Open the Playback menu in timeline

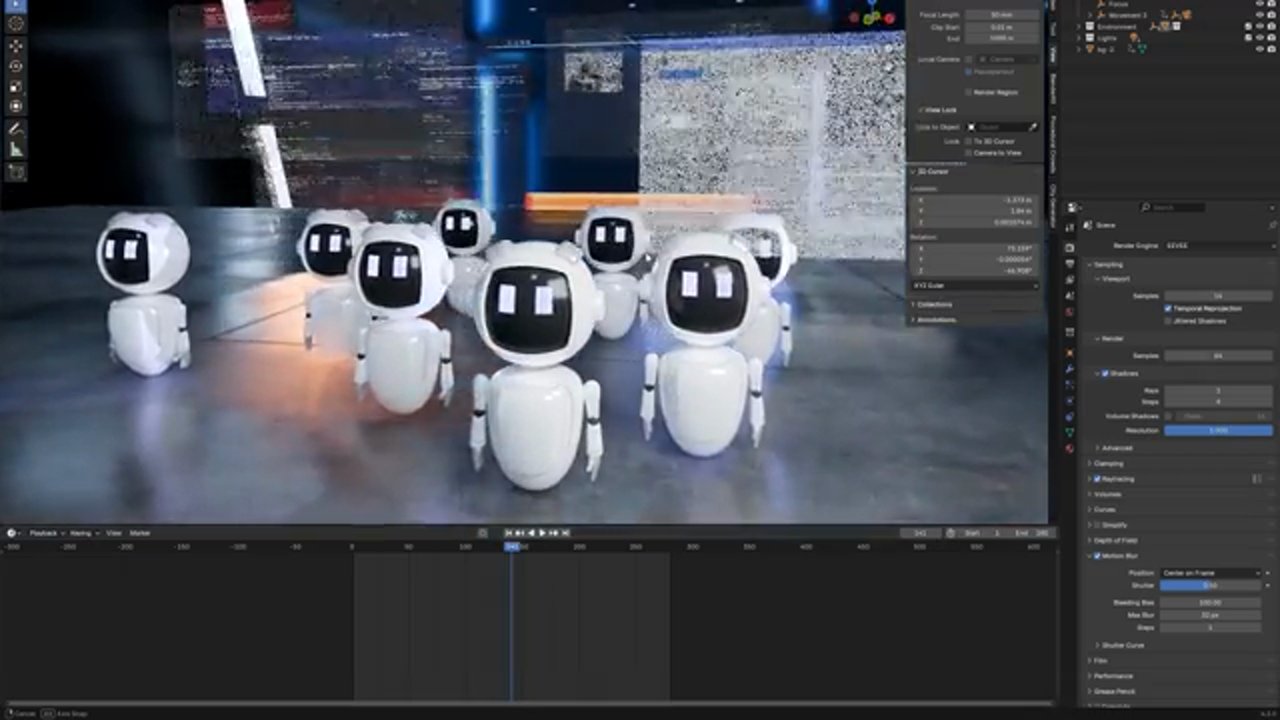(45, 533)
